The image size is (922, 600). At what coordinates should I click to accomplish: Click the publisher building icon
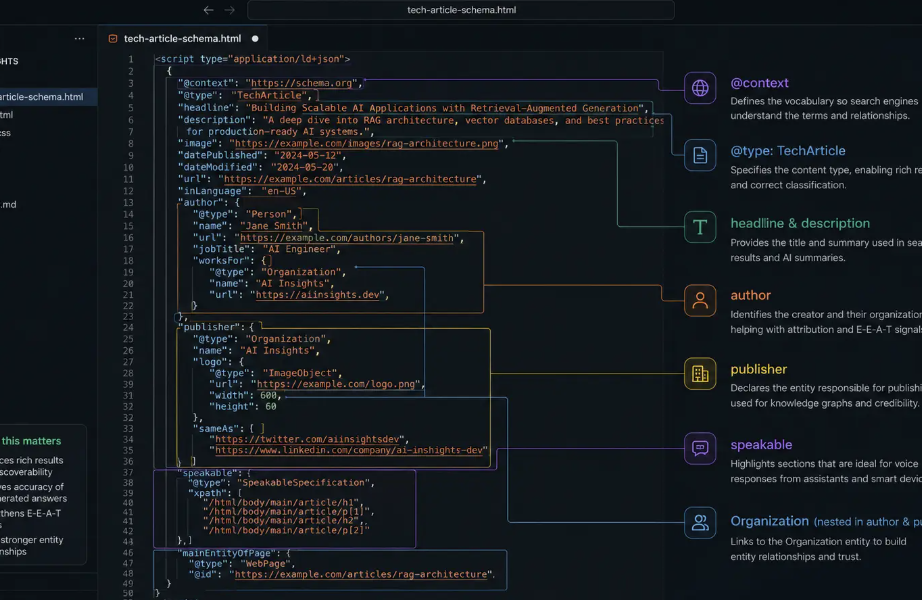pos(700,374)
